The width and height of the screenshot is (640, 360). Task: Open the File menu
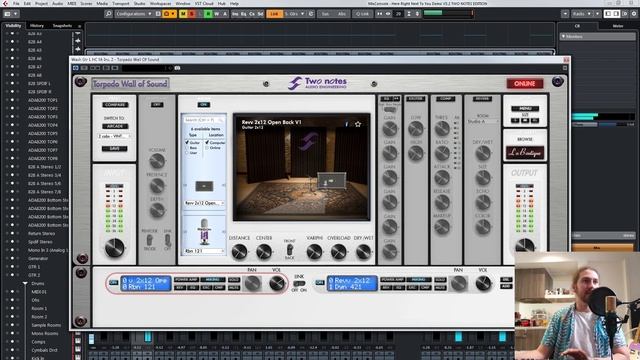click(16, 3)
